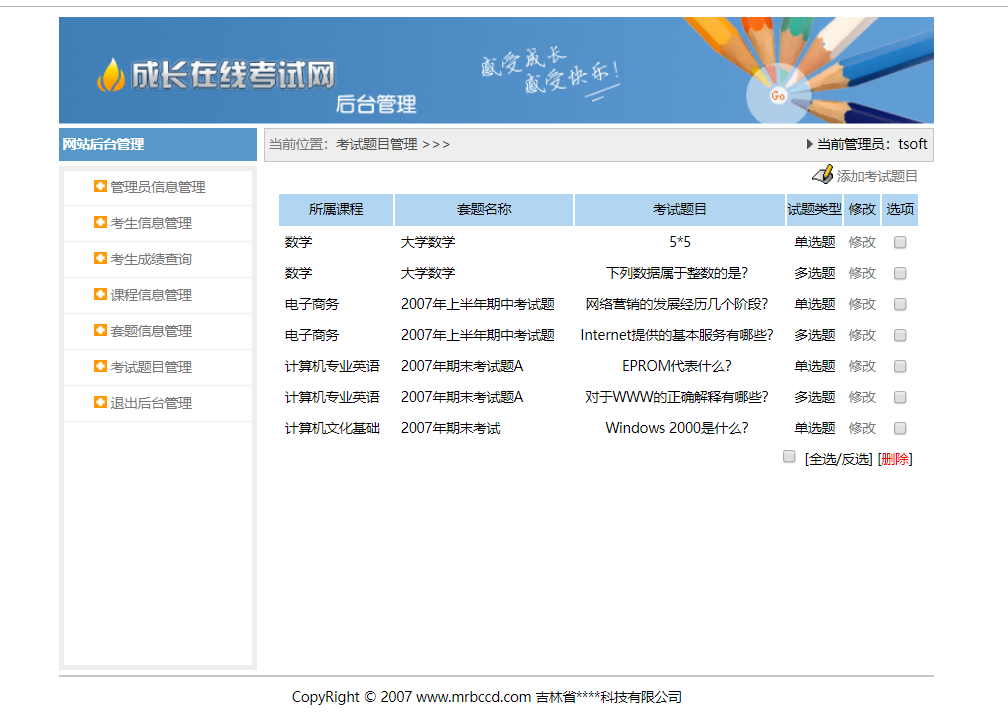This screenshot has height=713, width=1008.
Task: Click 添加考试题目 link
Action: [877, 176]
